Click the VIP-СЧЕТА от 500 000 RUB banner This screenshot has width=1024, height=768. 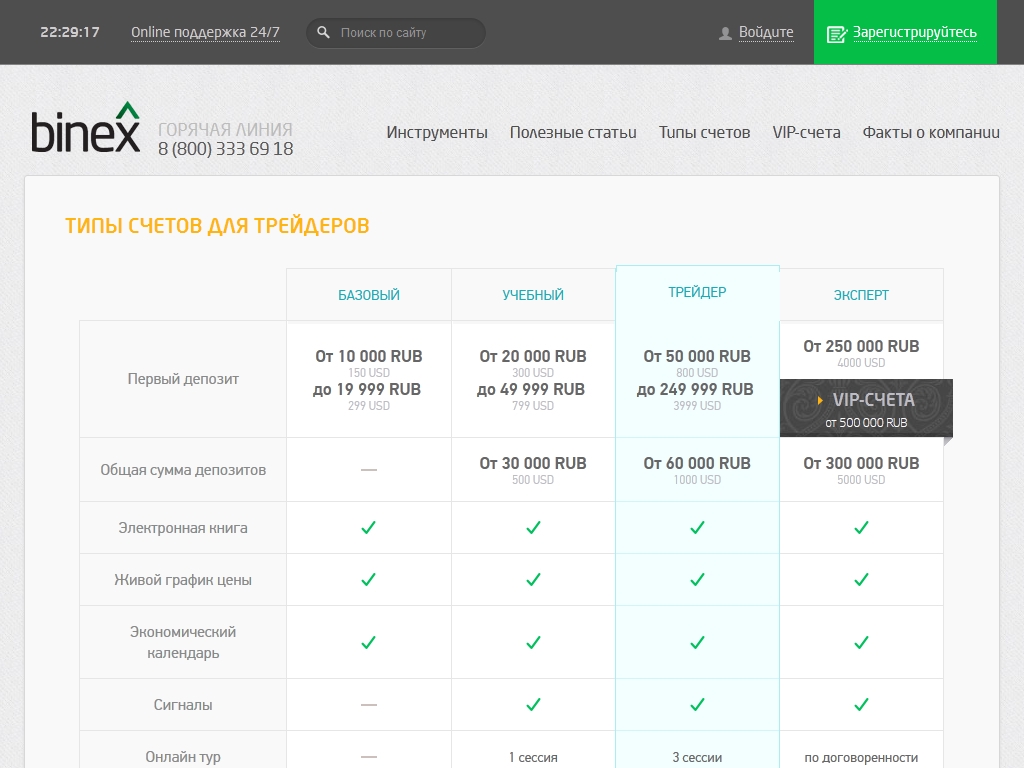click(866, 409)
